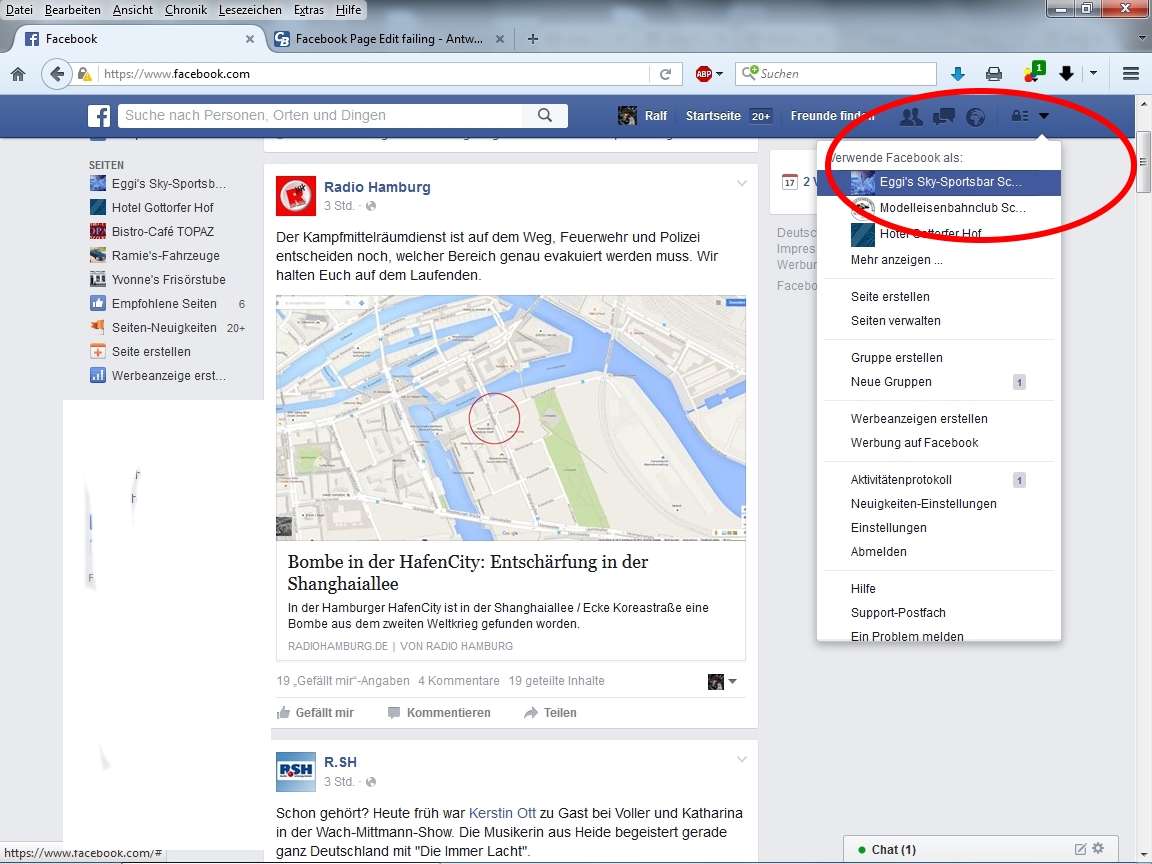
Task: Click Teilen to share the post
Action: point(550,713)
